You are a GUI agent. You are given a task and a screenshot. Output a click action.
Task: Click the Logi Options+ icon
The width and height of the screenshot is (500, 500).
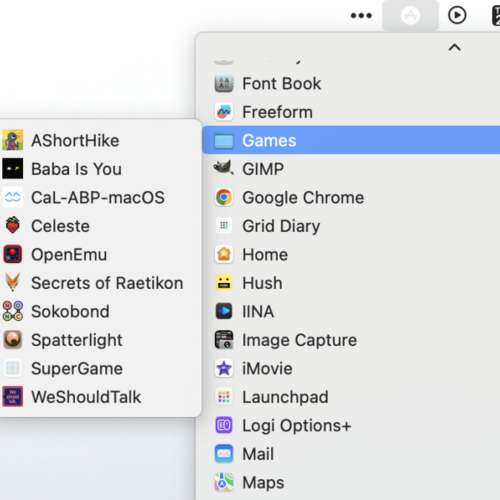[x=224, y=425]
